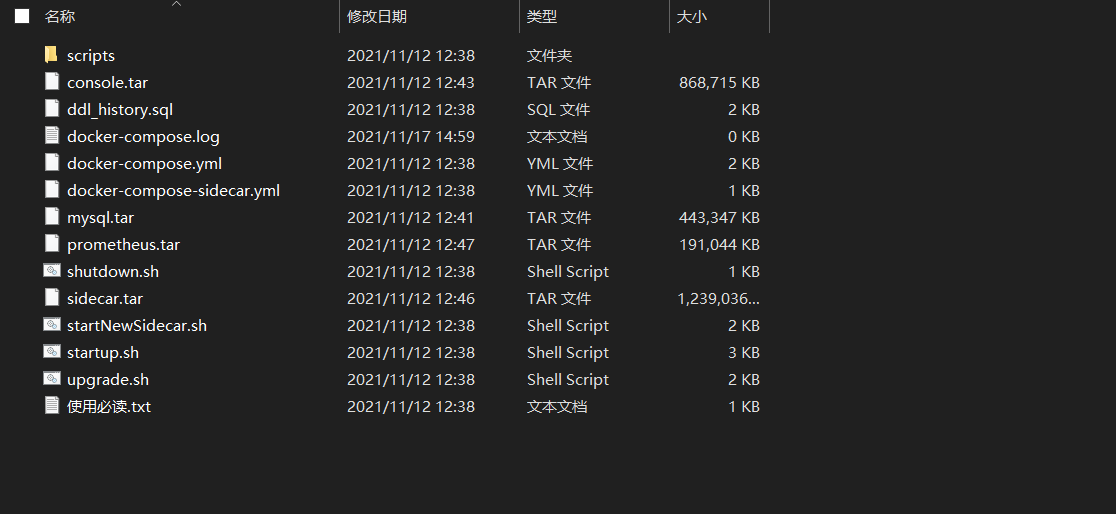Image resolution: width=1116 pixels, height=514 pixels.
Task: Click the shutdown.sh shell script icon
Action: tap(51, 271)
